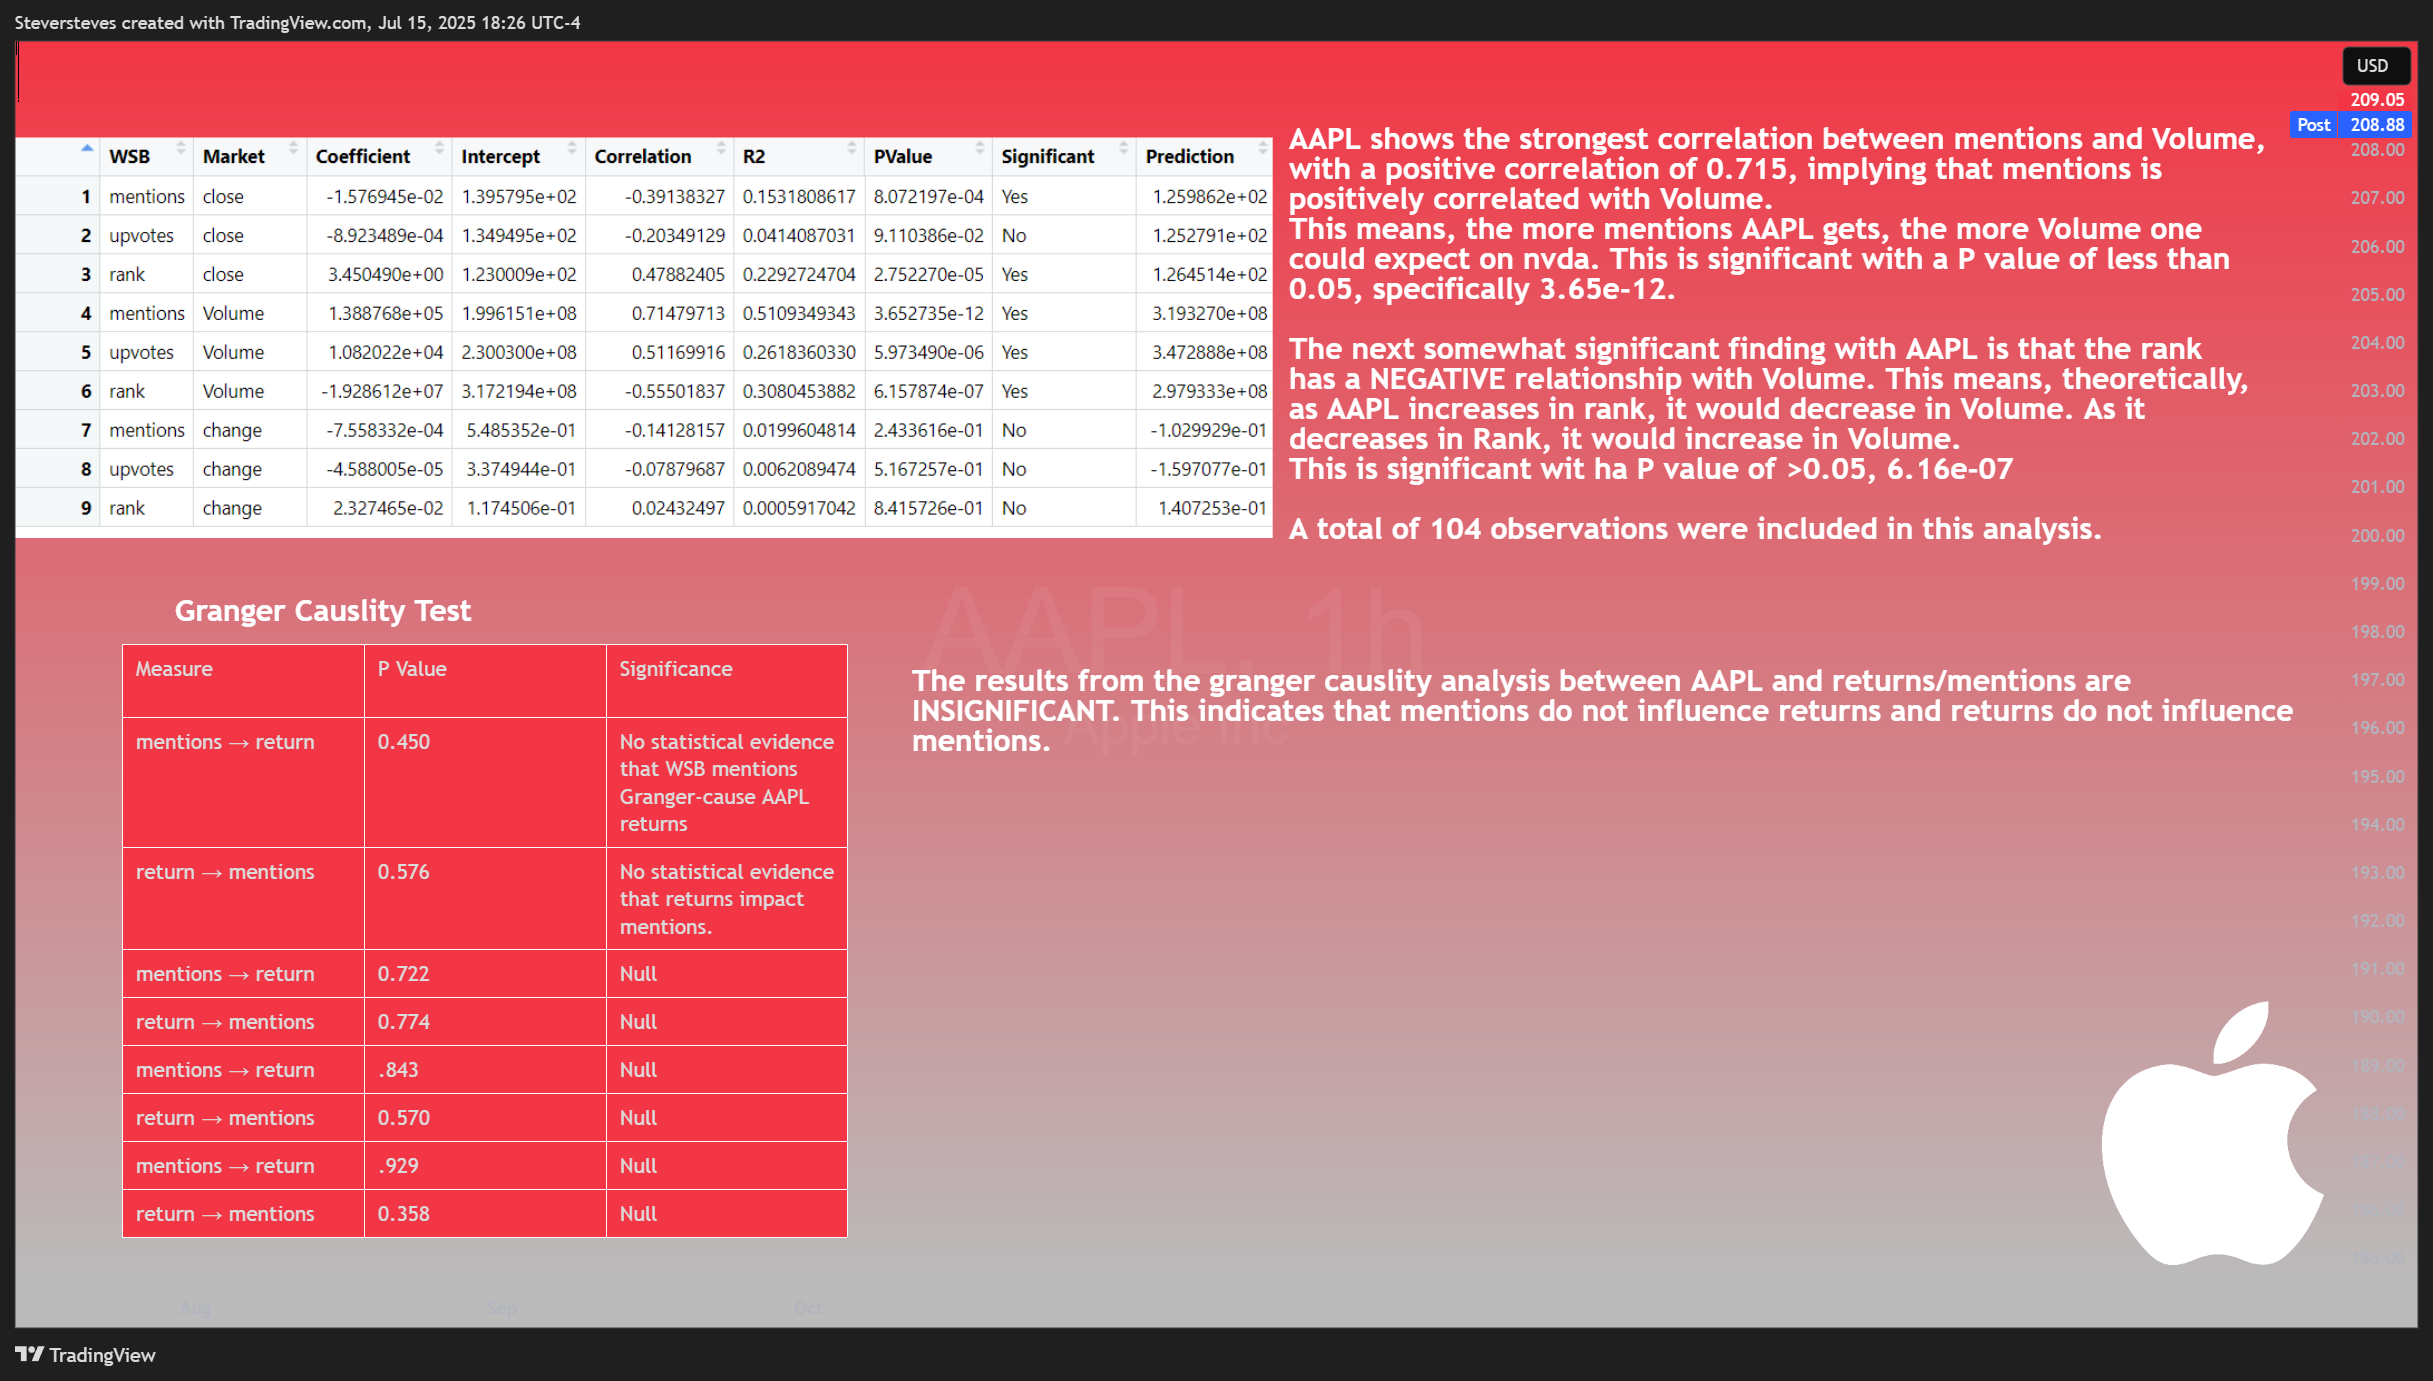
Task: Click the 195.00 price axis label
Action: [2377, 777]
